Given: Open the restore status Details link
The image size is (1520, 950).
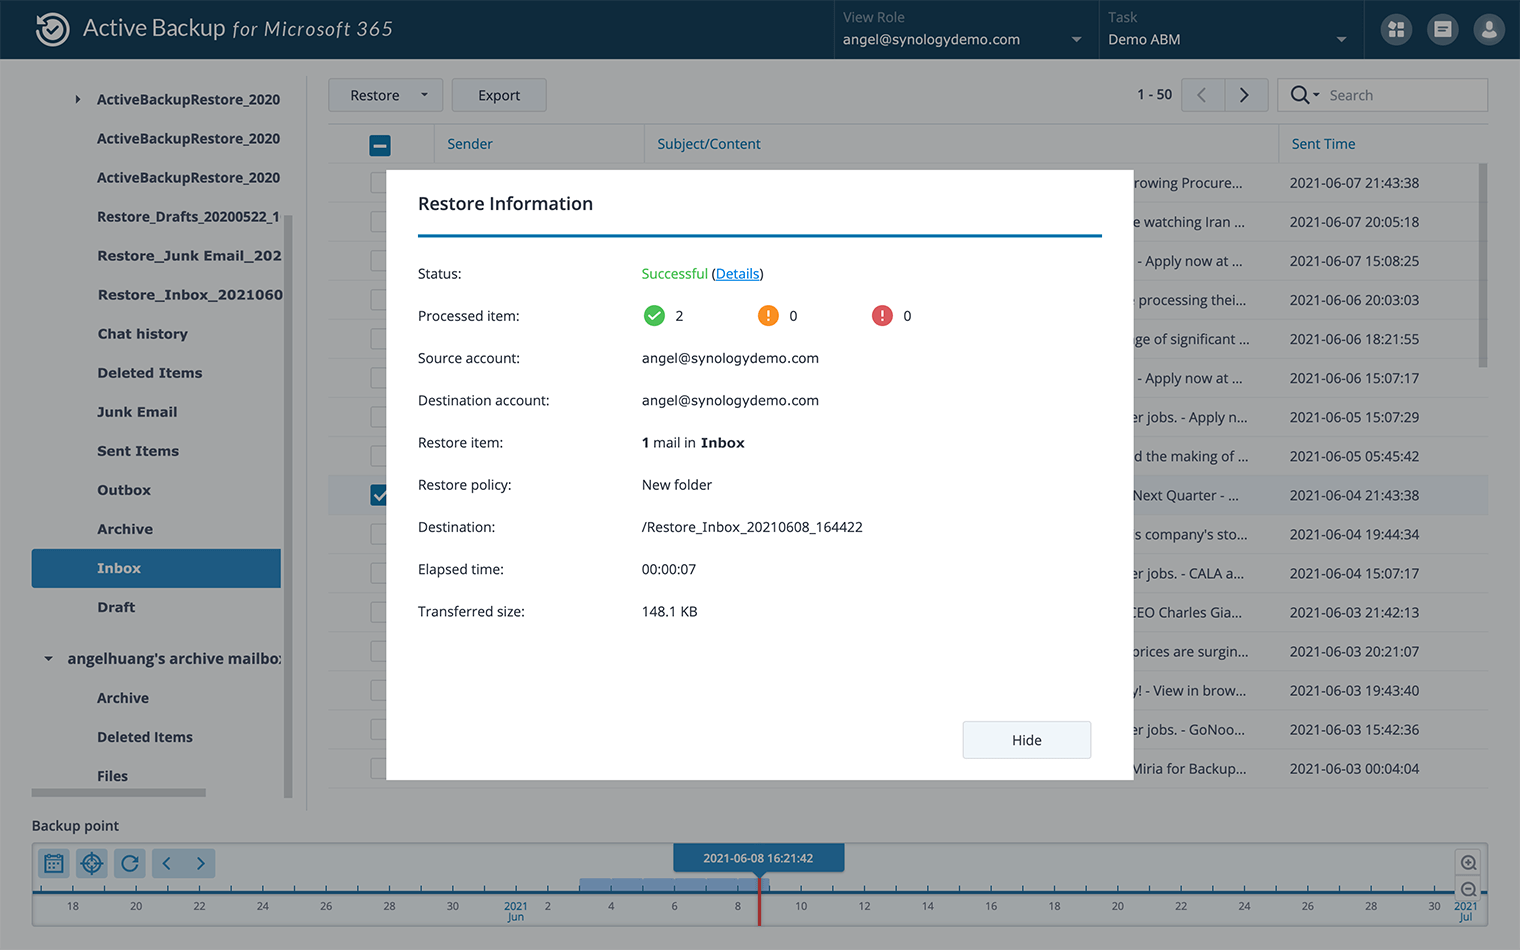Looking at the screenshot, I should 737,273.
